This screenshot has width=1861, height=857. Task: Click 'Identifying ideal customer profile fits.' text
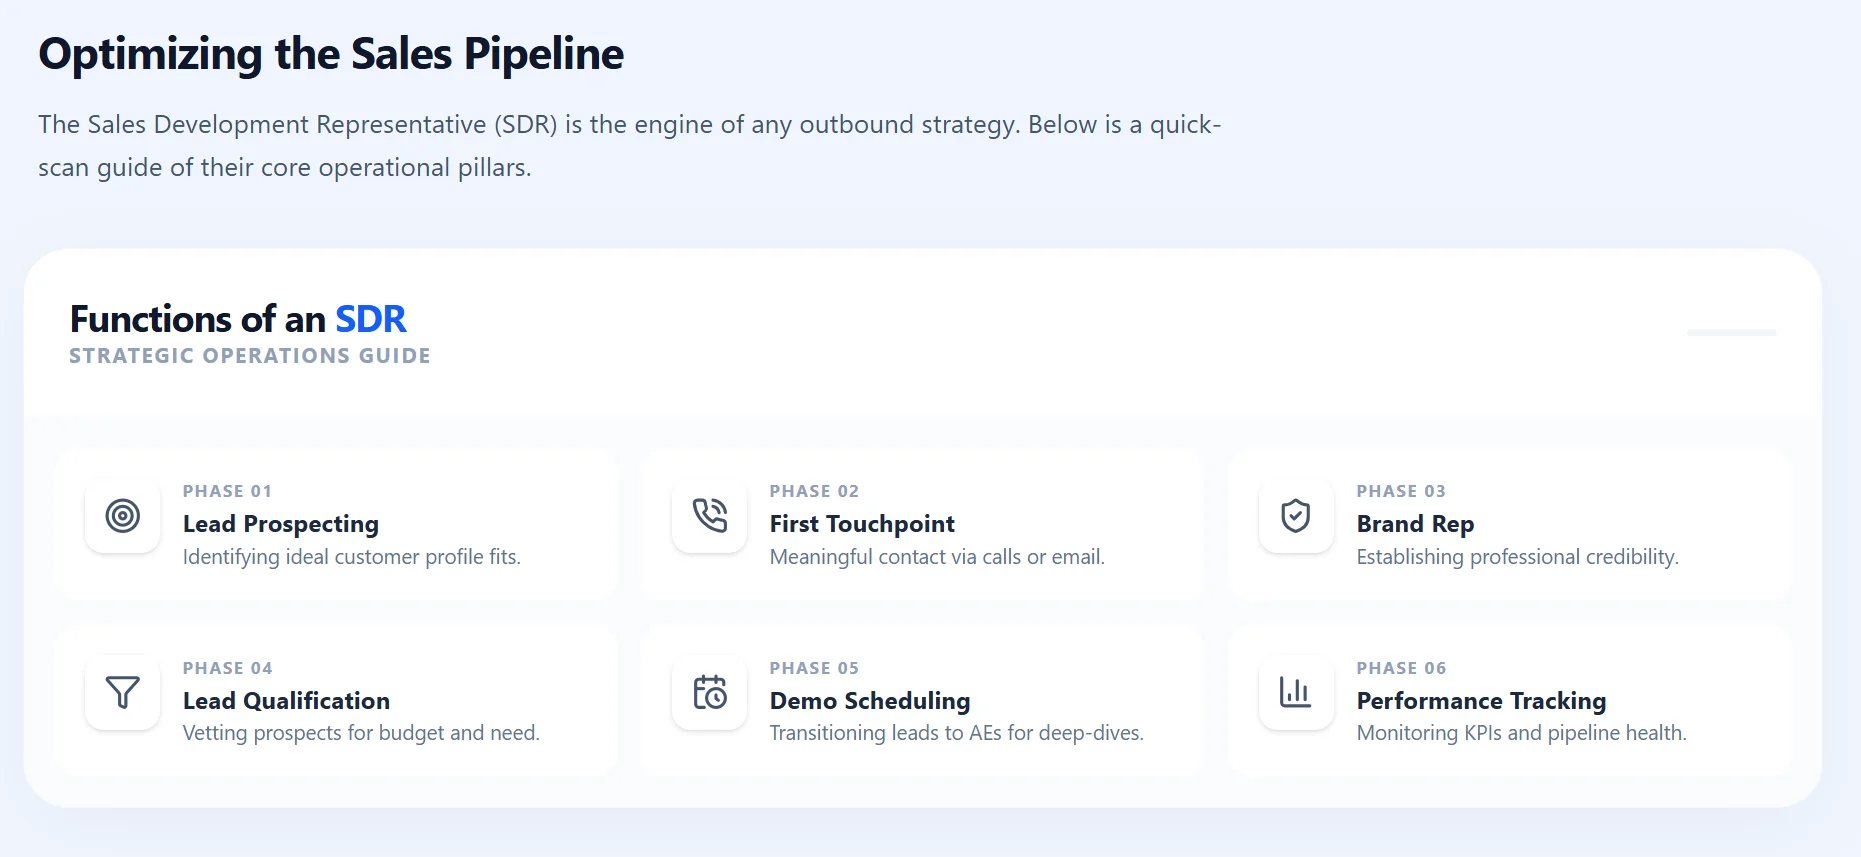point(352,557)
